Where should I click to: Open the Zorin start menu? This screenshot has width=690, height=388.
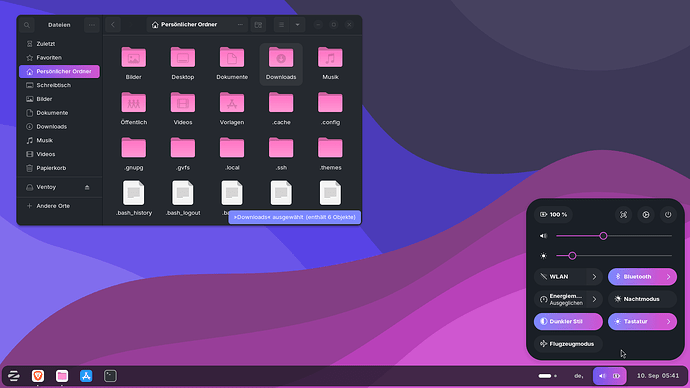pos(14,376)
